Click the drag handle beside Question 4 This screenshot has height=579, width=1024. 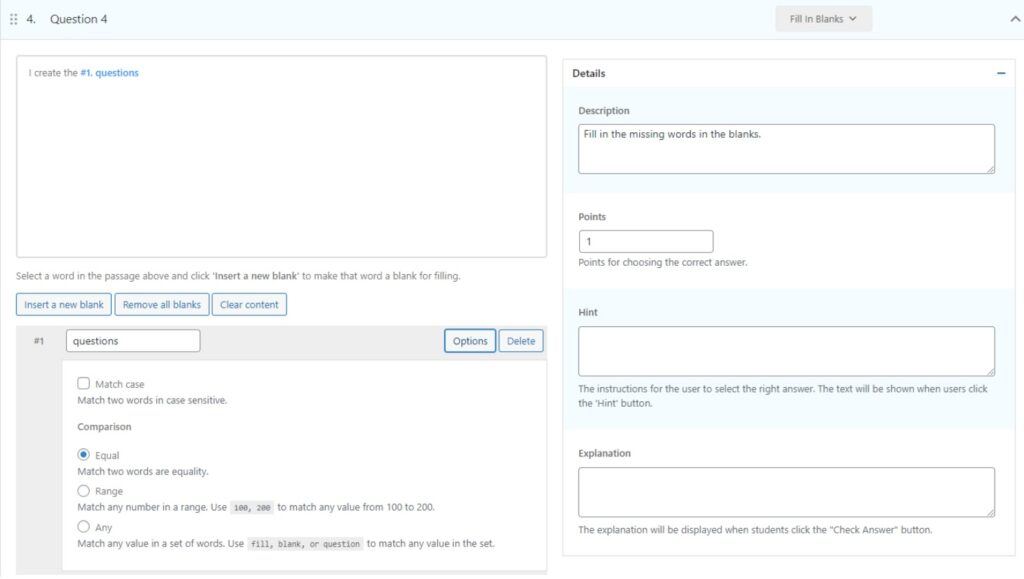[x=14, y=19]
